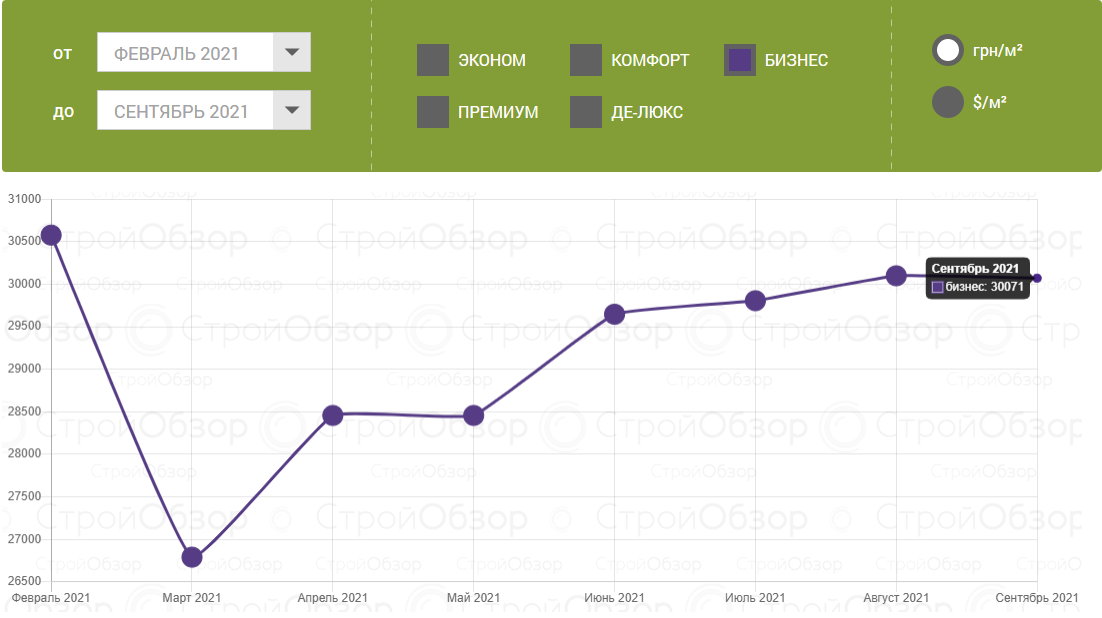This screenshot has height=618, width=1102.
Task: Enable the ЭКОНОМ class checkbox
Action: pos(433,60)
